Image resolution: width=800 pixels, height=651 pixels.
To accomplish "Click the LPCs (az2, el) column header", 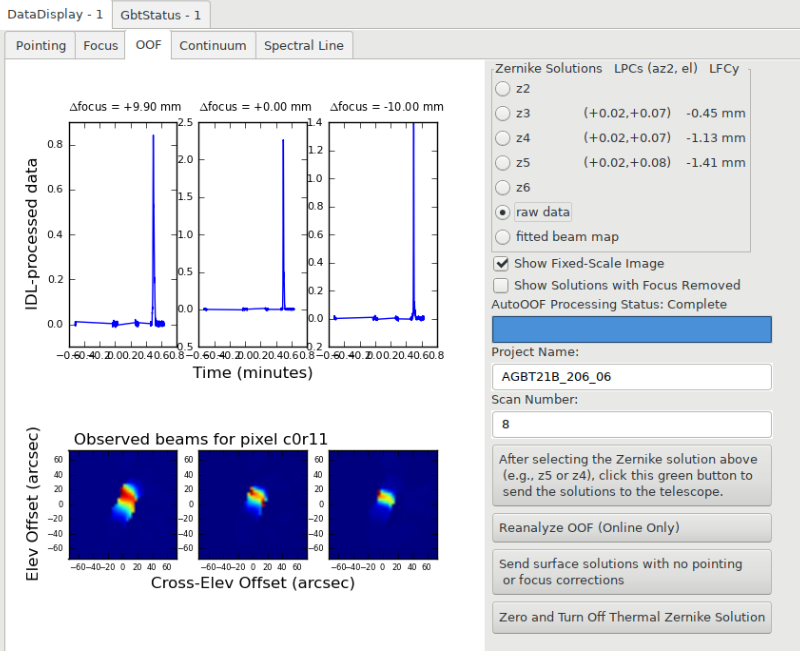I will tap(656, 68).
